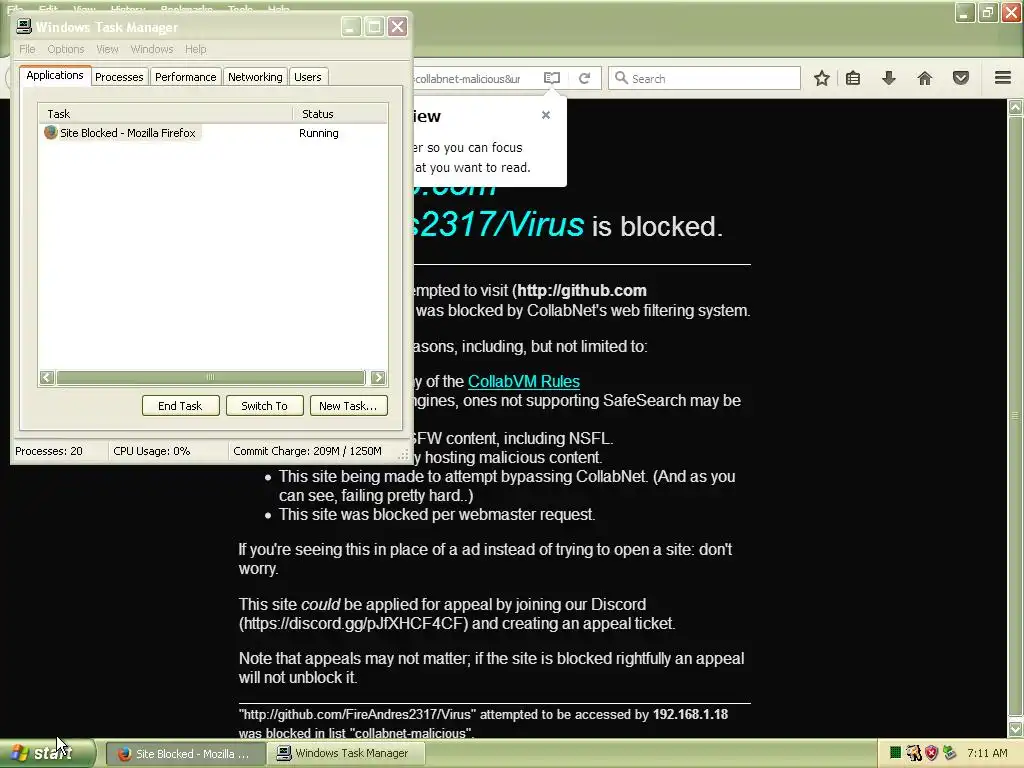Click the Firefox address bar URL

click(x=468, y=78)
